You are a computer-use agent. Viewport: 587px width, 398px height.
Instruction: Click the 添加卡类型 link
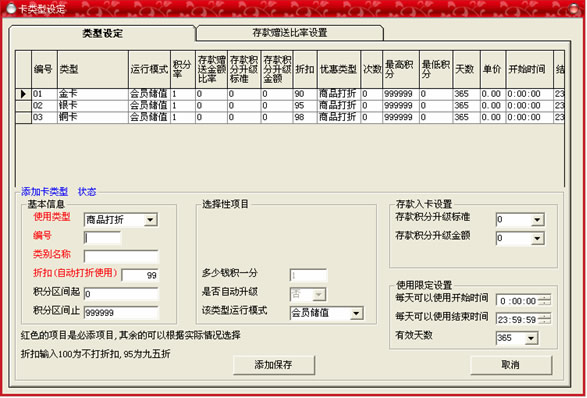(x=45, y=192)
